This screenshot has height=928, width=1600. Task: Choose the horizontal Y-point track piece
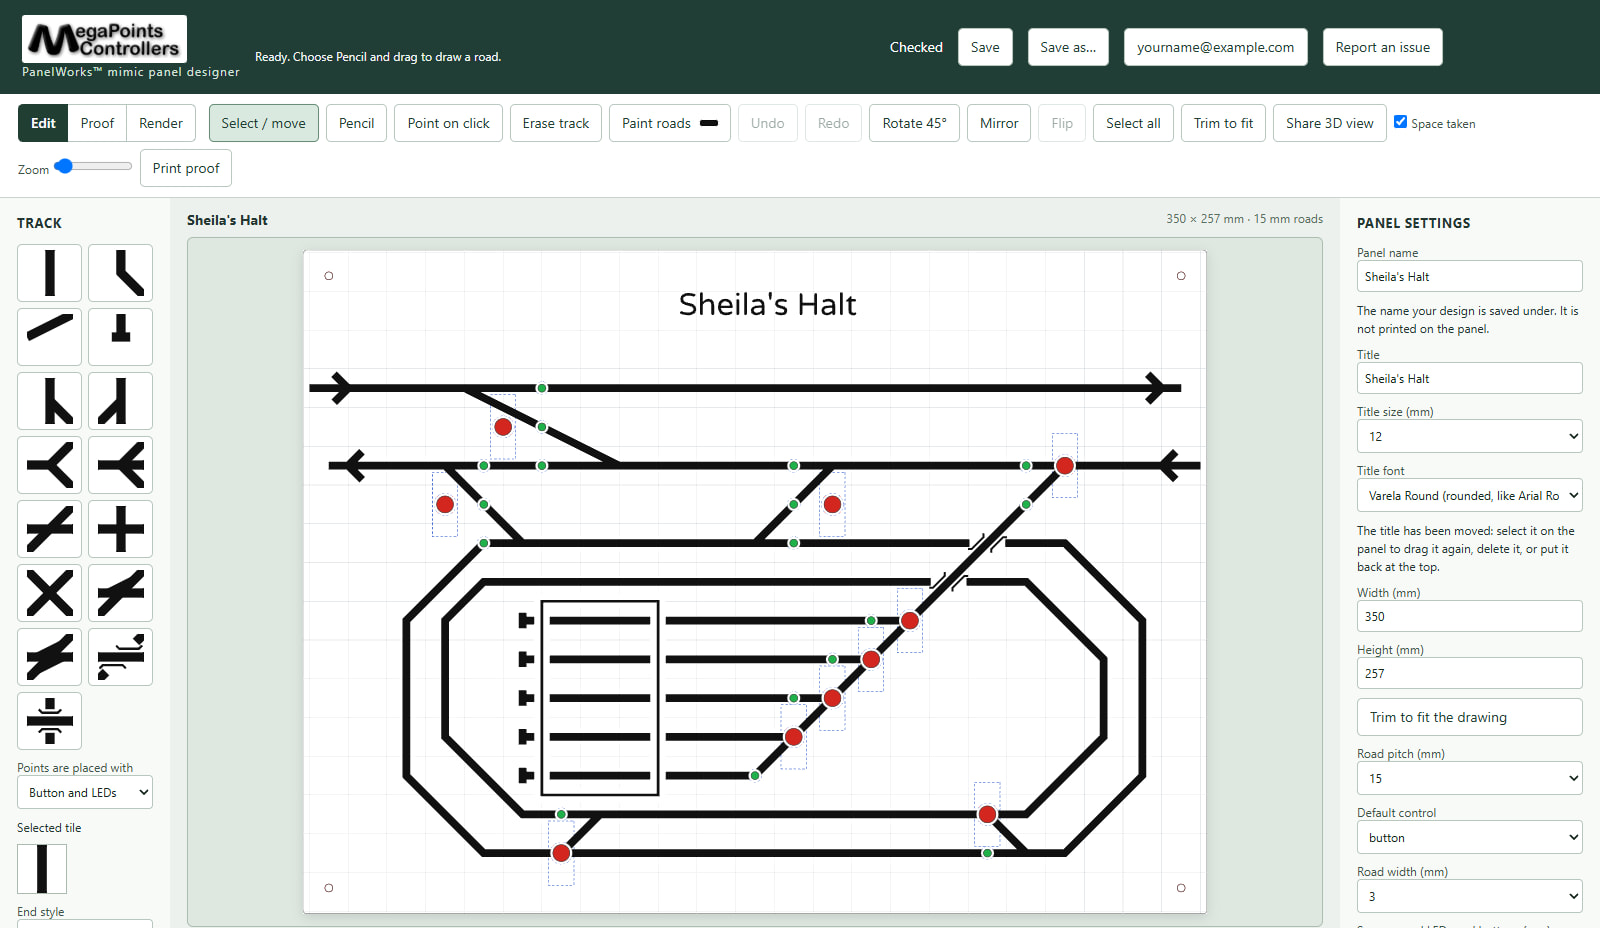[x=49, y=465]
